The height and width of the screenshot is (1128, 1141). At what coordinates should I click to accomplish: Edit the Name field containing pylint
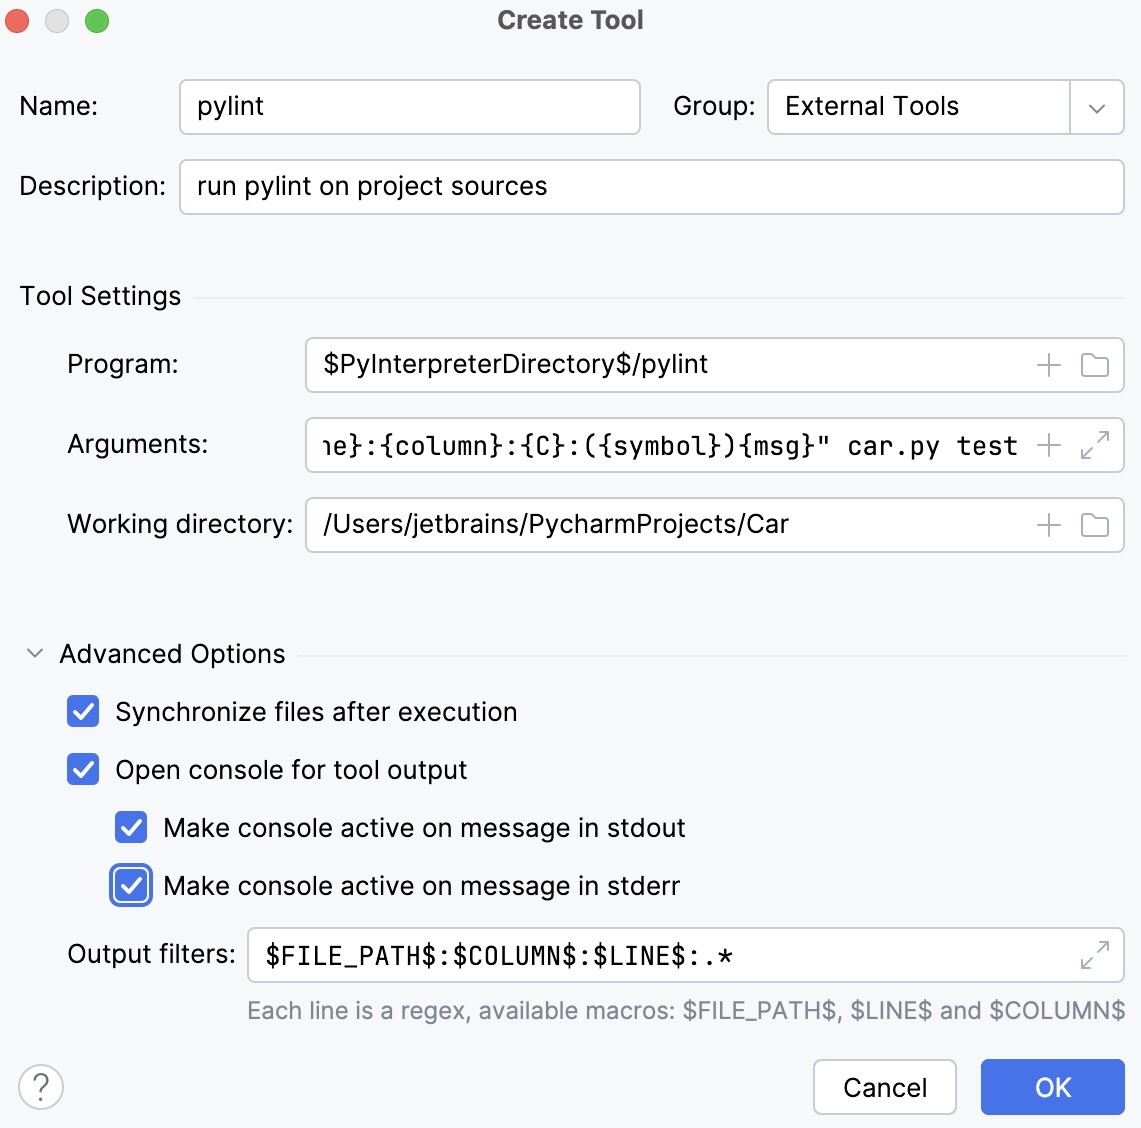(x=408, y=107)
